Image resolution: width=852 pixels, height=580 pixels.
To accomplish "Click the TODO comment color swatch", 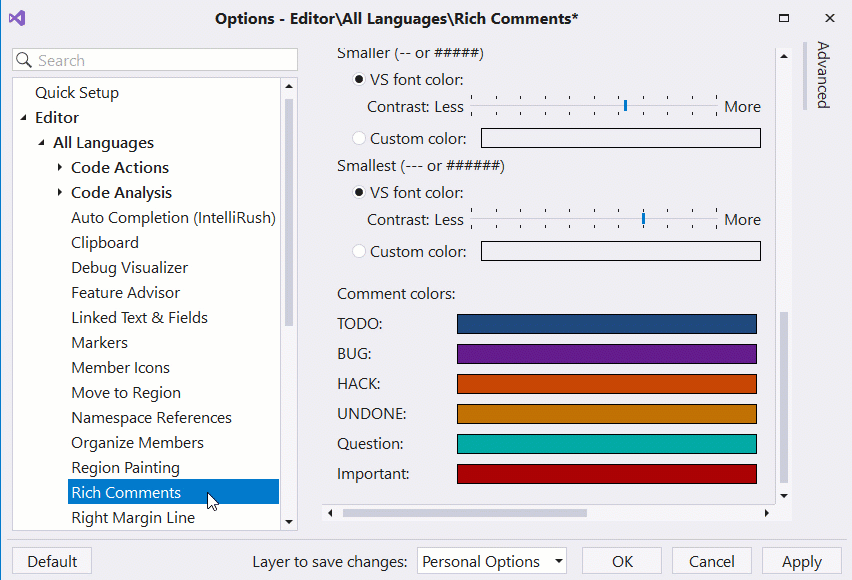I will coord(606,324).
